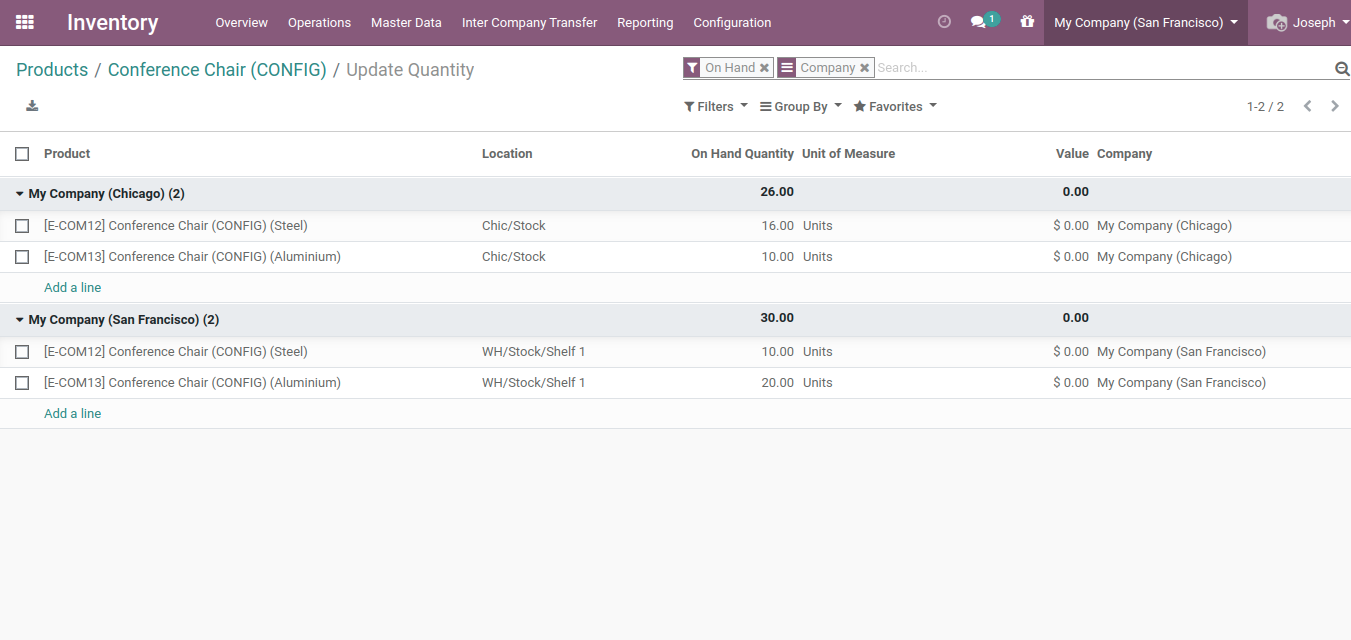The width and height of the screenshot is (1351, 640).
Task: Click the clock activities icon
Action: pos(944,22)
